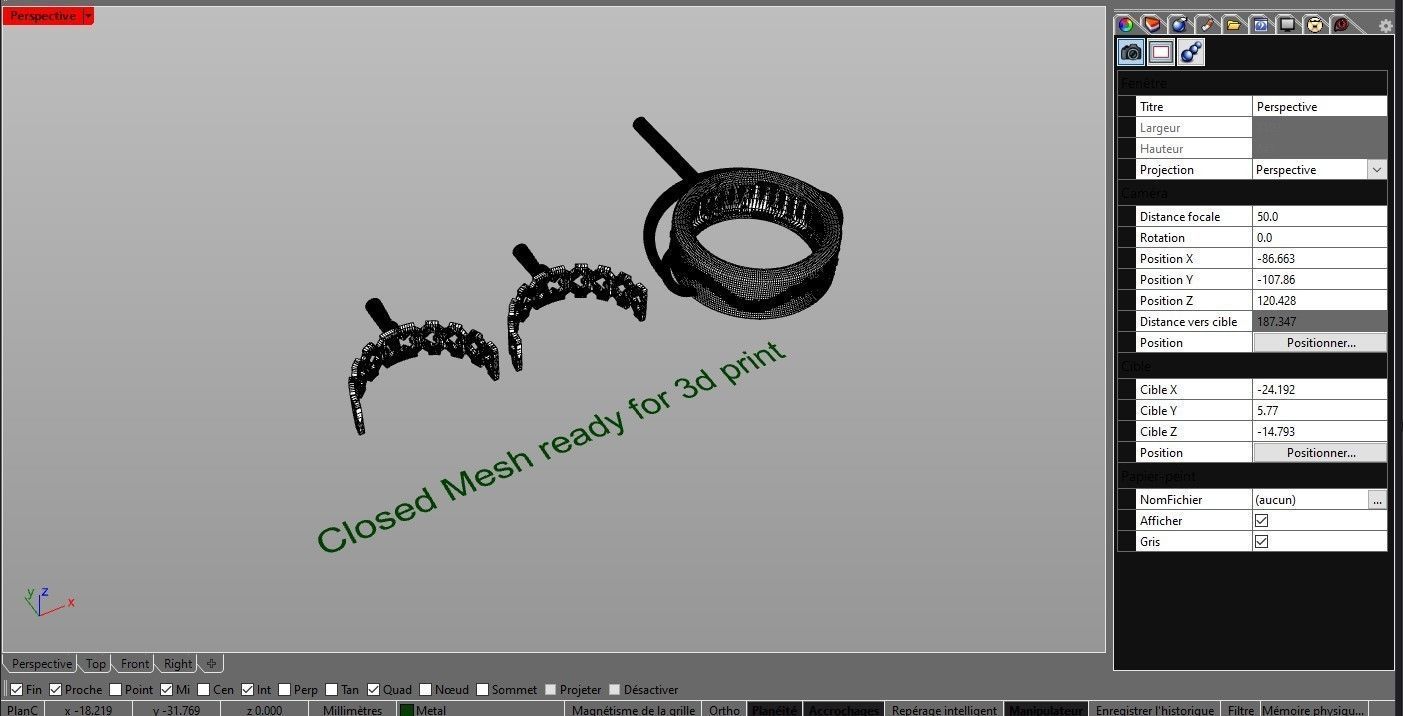Click the green Metal layer color swatch
The image size is (1403, 716).
(407, 710)
